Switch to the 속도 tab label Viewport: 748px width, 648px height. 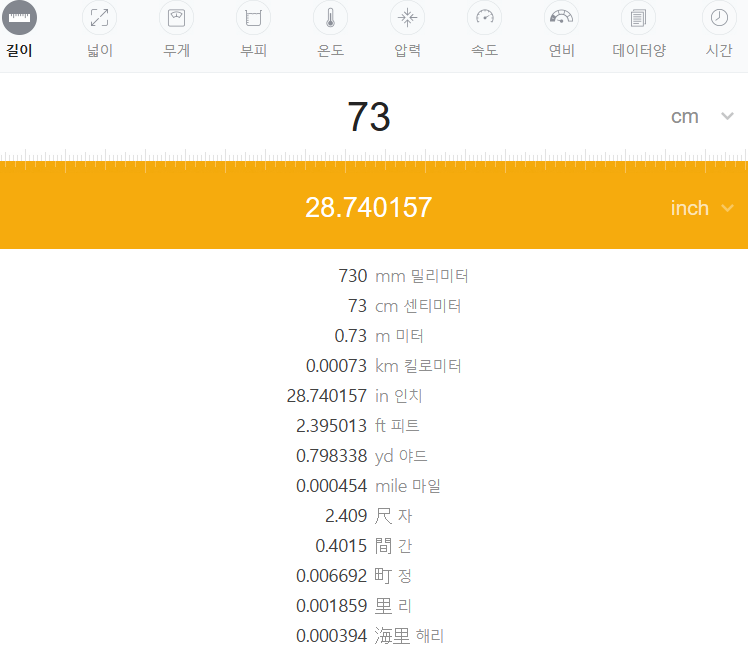[485, 50]
